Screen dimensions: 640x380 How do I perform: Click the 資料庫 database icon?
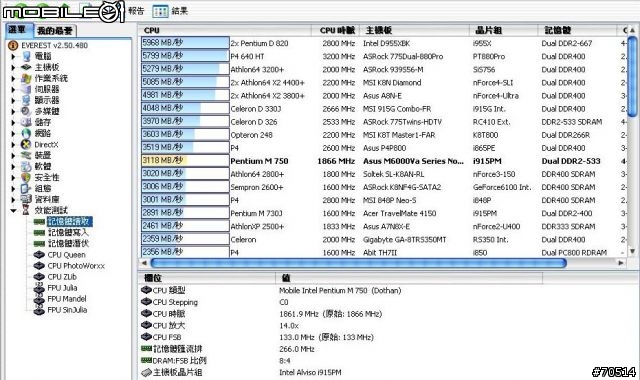pyautogui.click(x=27, y=199)
